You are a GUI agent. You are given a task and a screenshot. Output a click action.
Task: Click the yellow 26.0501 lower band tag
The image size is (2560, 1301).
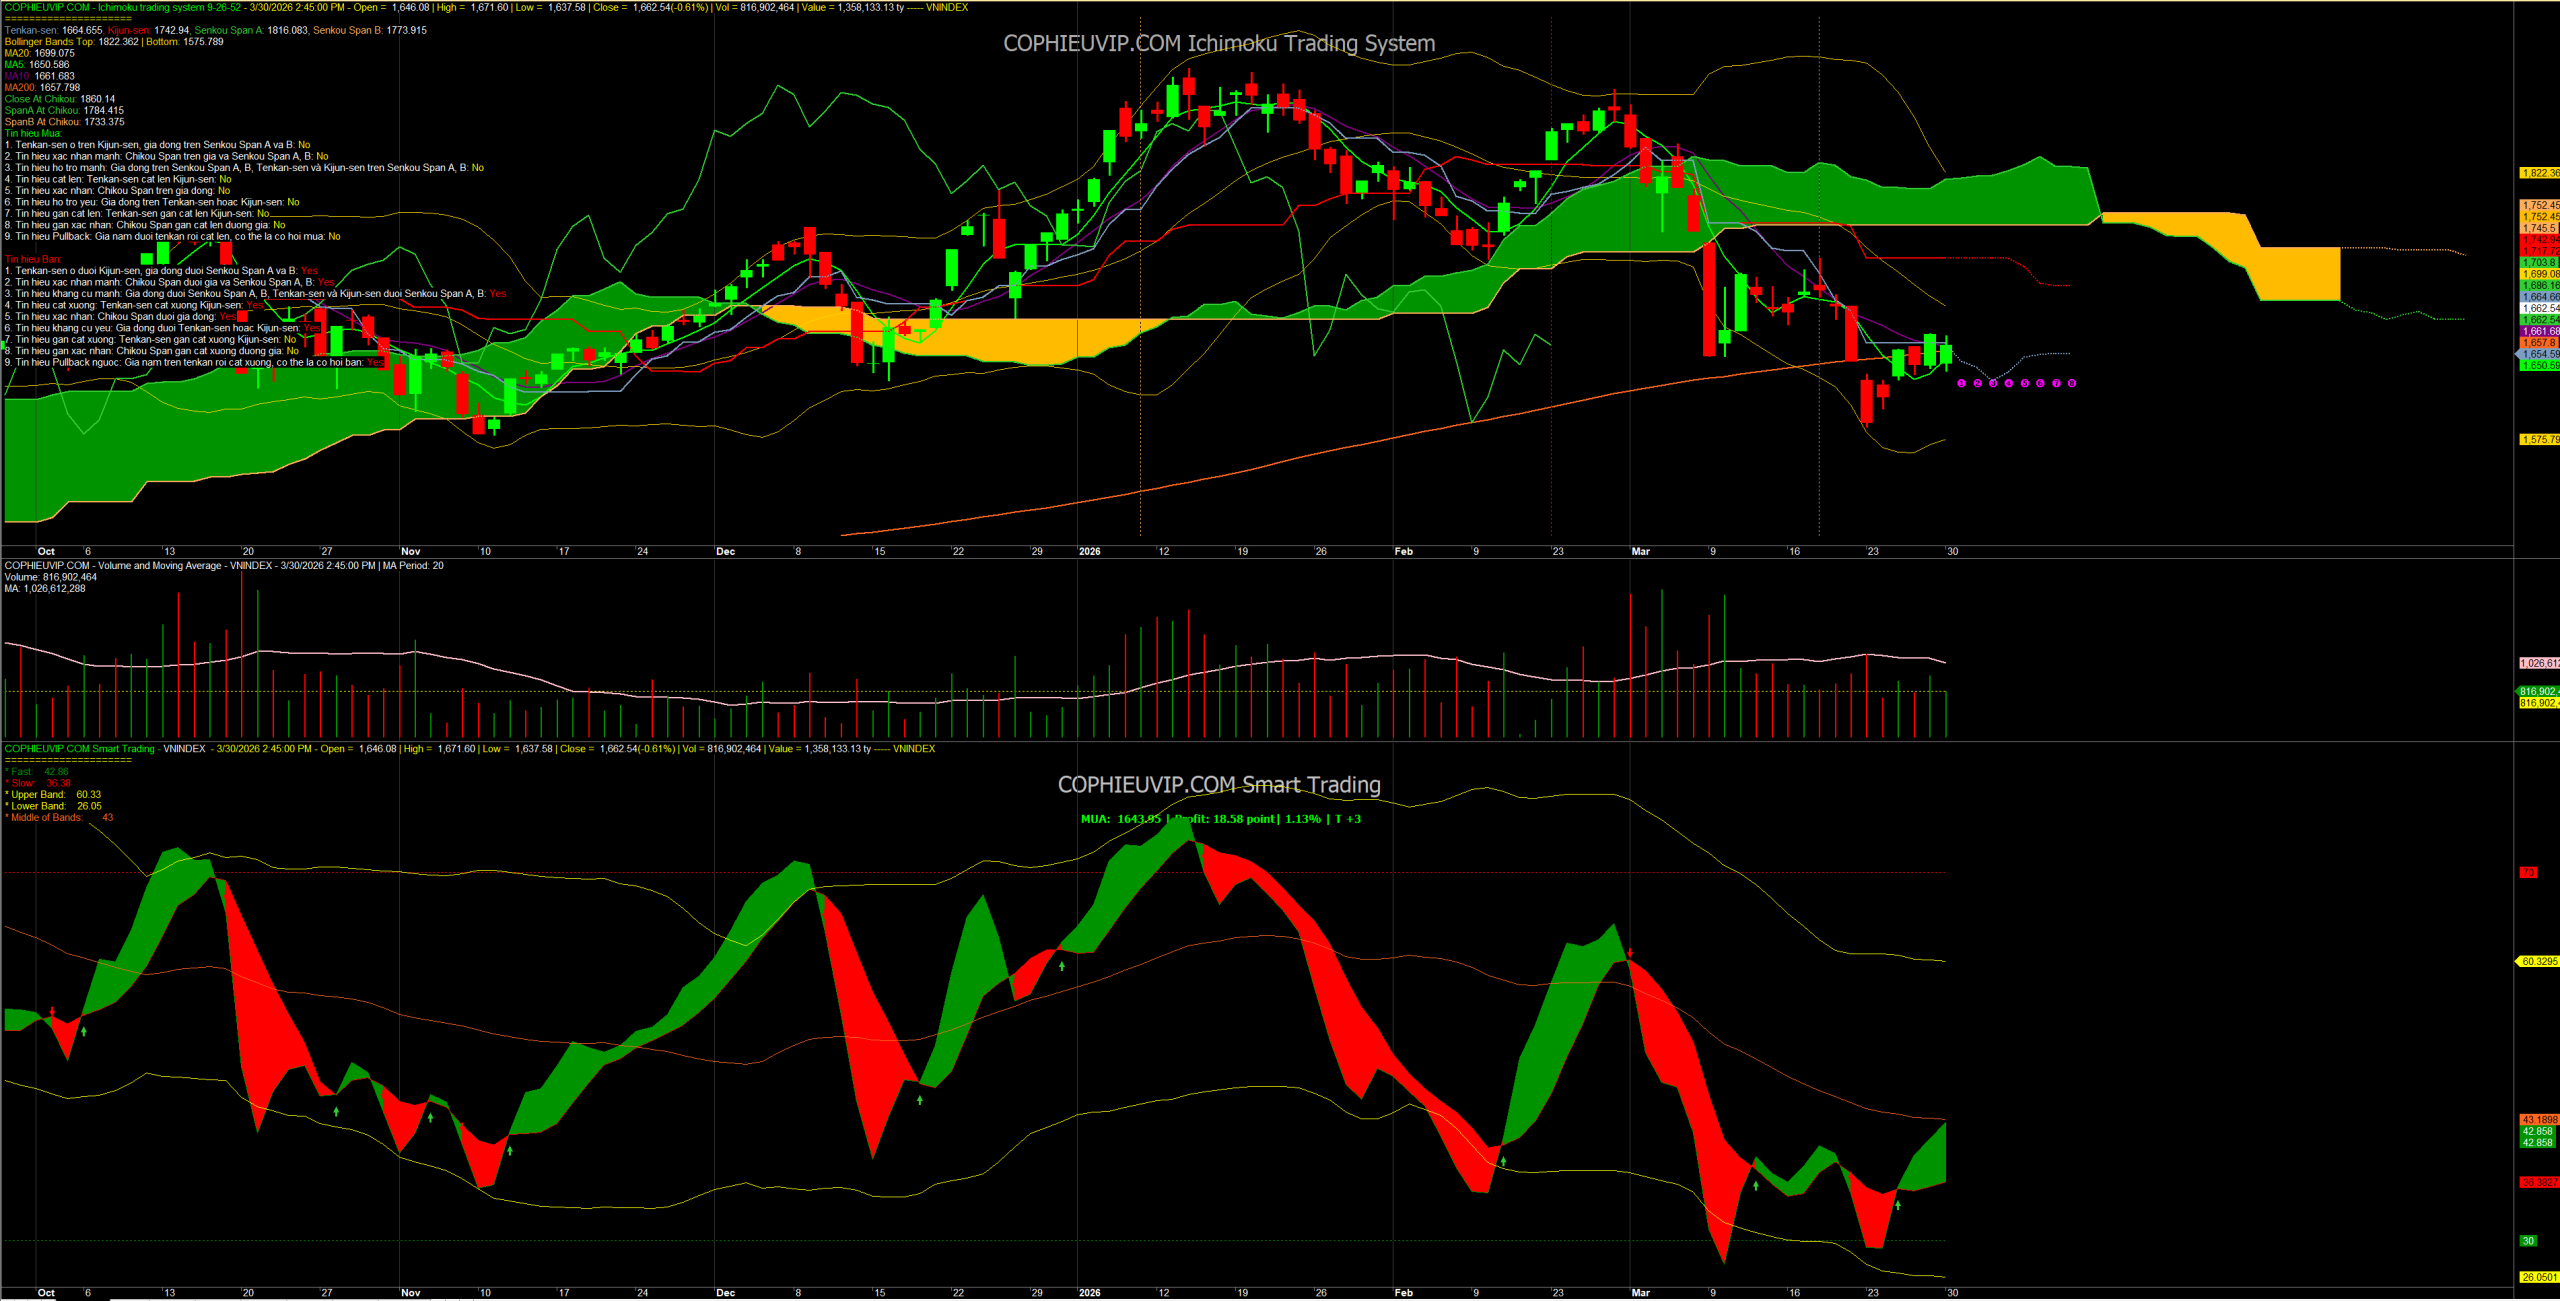click(2539, 1277)
